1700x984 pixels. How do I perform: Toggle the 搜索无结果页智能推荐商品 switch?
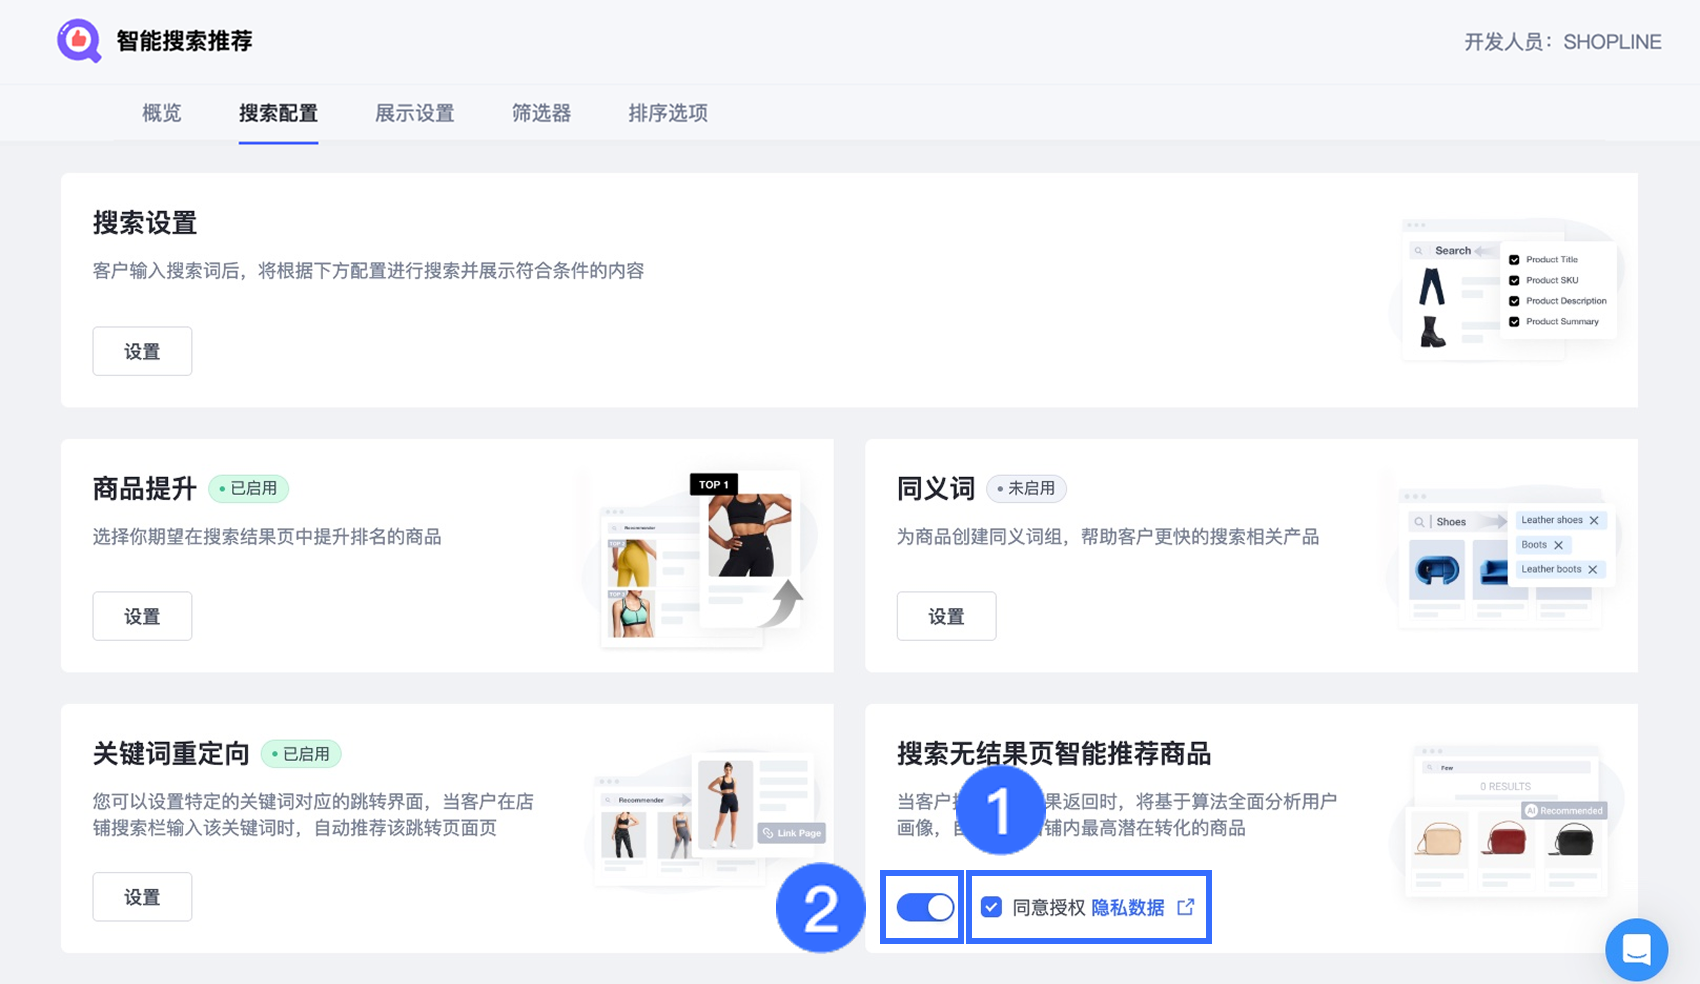pyautogui.click(x=925, y=907)
